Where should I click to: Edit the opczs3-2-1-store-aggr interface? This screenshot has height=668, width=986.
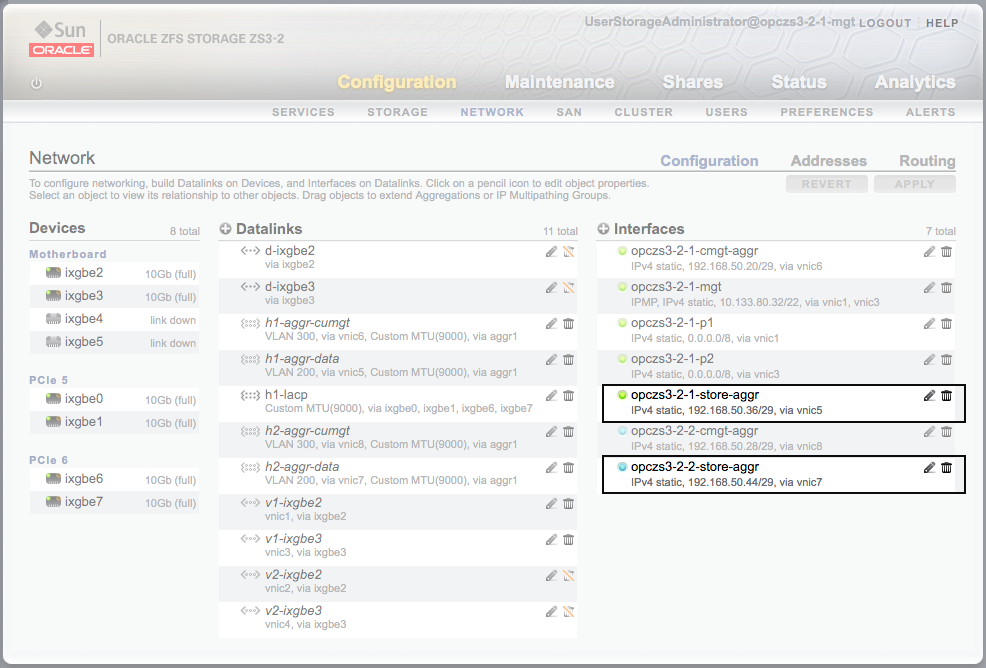coord(929,396)
